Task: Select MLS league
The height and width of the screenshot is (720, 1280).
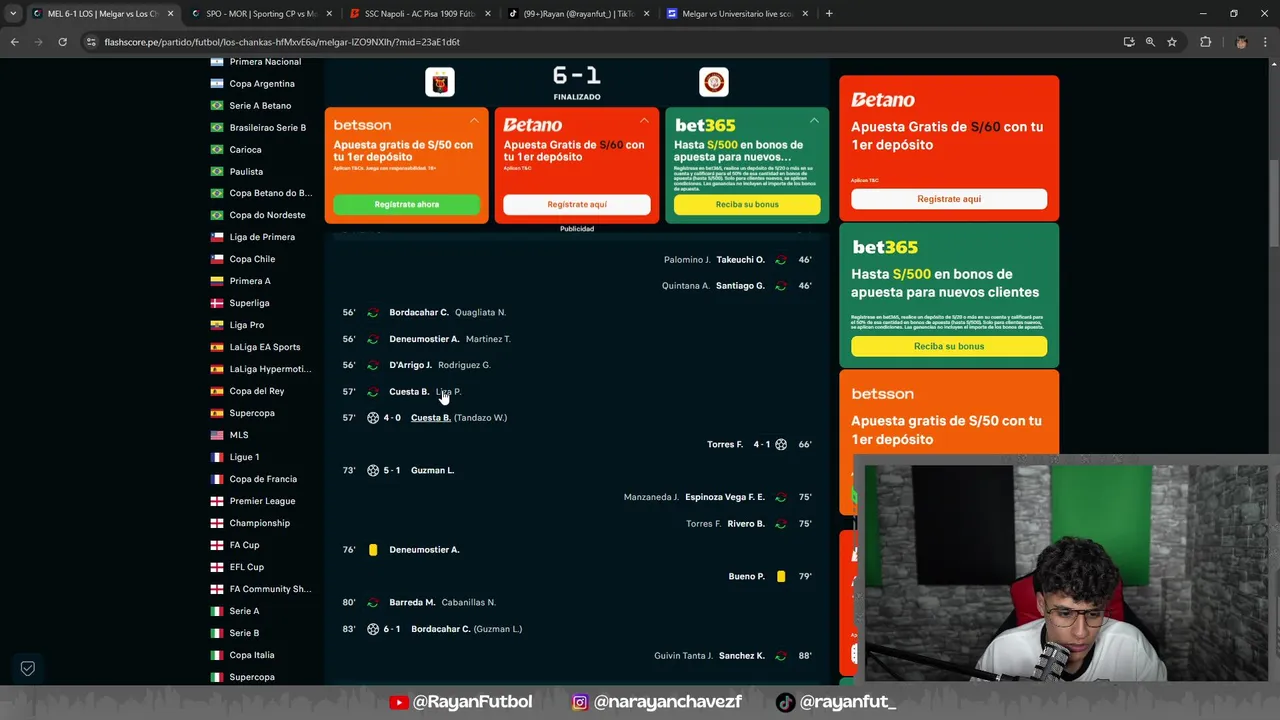Action: point(239,435)
